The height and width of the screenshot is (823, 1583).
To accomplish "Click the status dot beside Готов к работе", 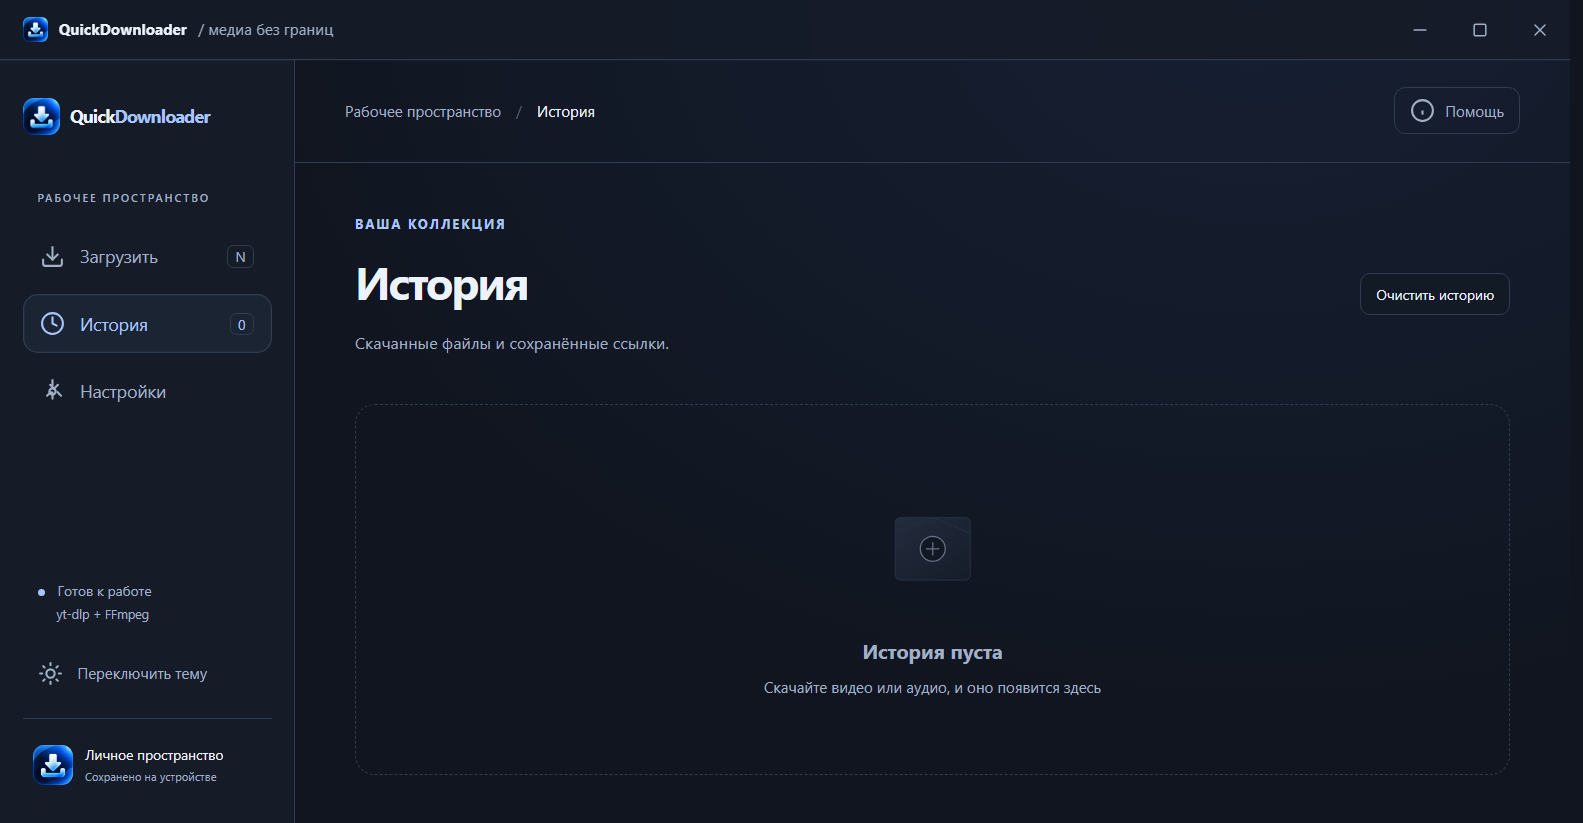I will [x=41, y=592].
